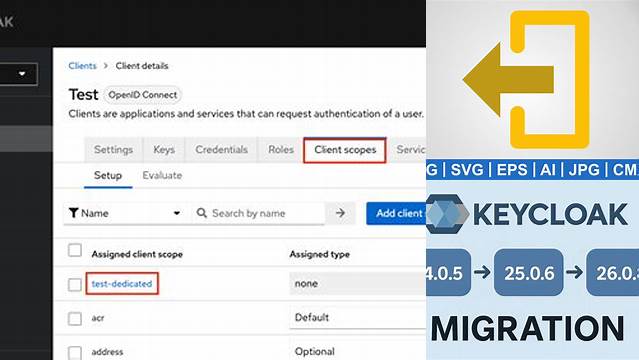The image size is (639, 360).
Task: Click the JPG format label
Action: tap(584, 170)
